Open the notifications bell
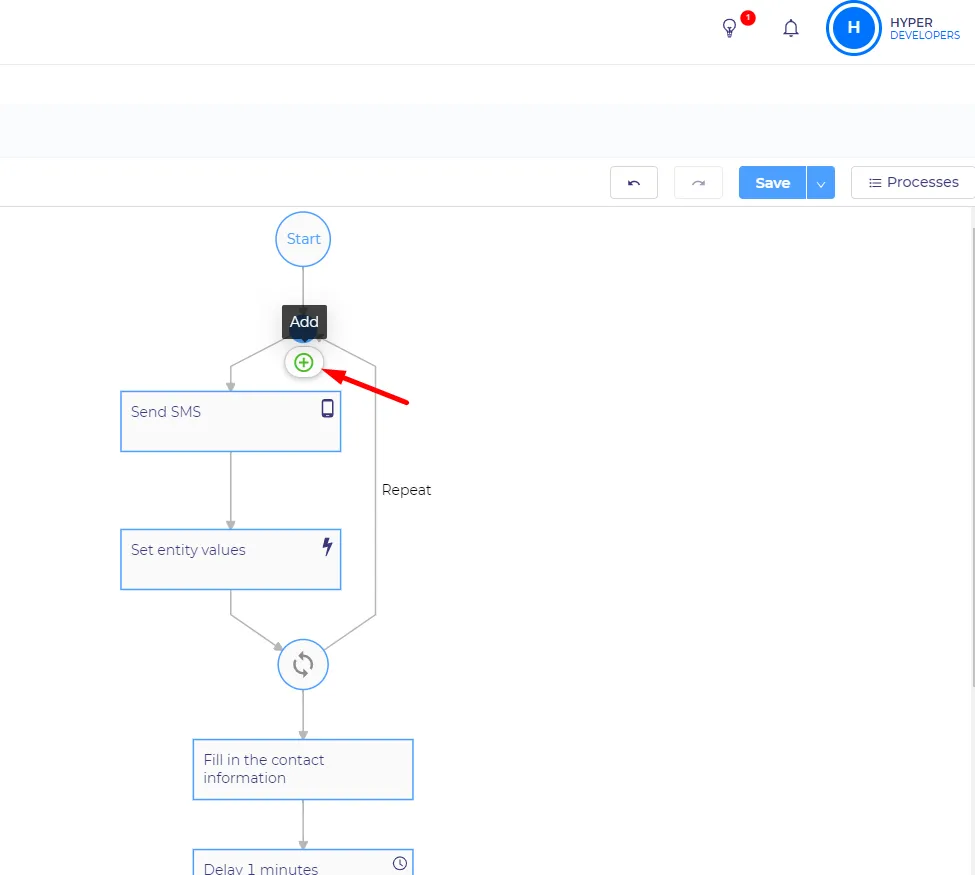The height and width of the screenshot is (875, 975). (790, 28)
